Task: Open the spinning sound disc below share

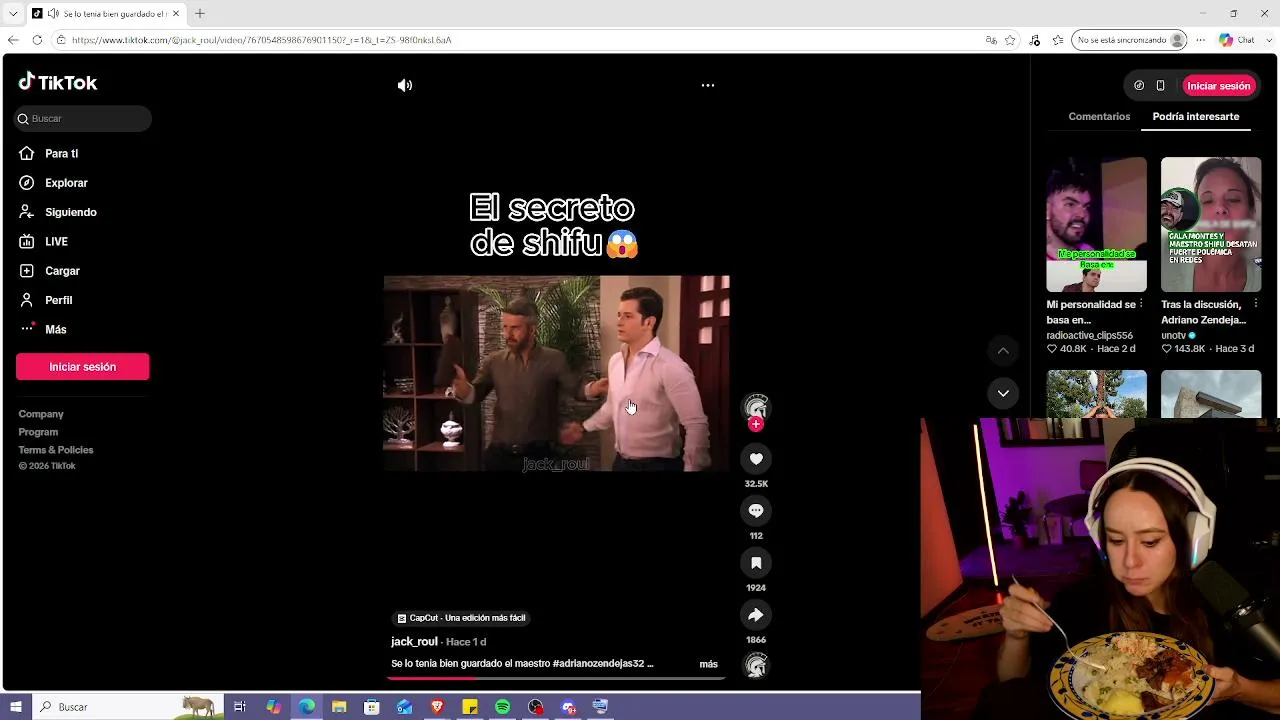Action: click(756, 665)
